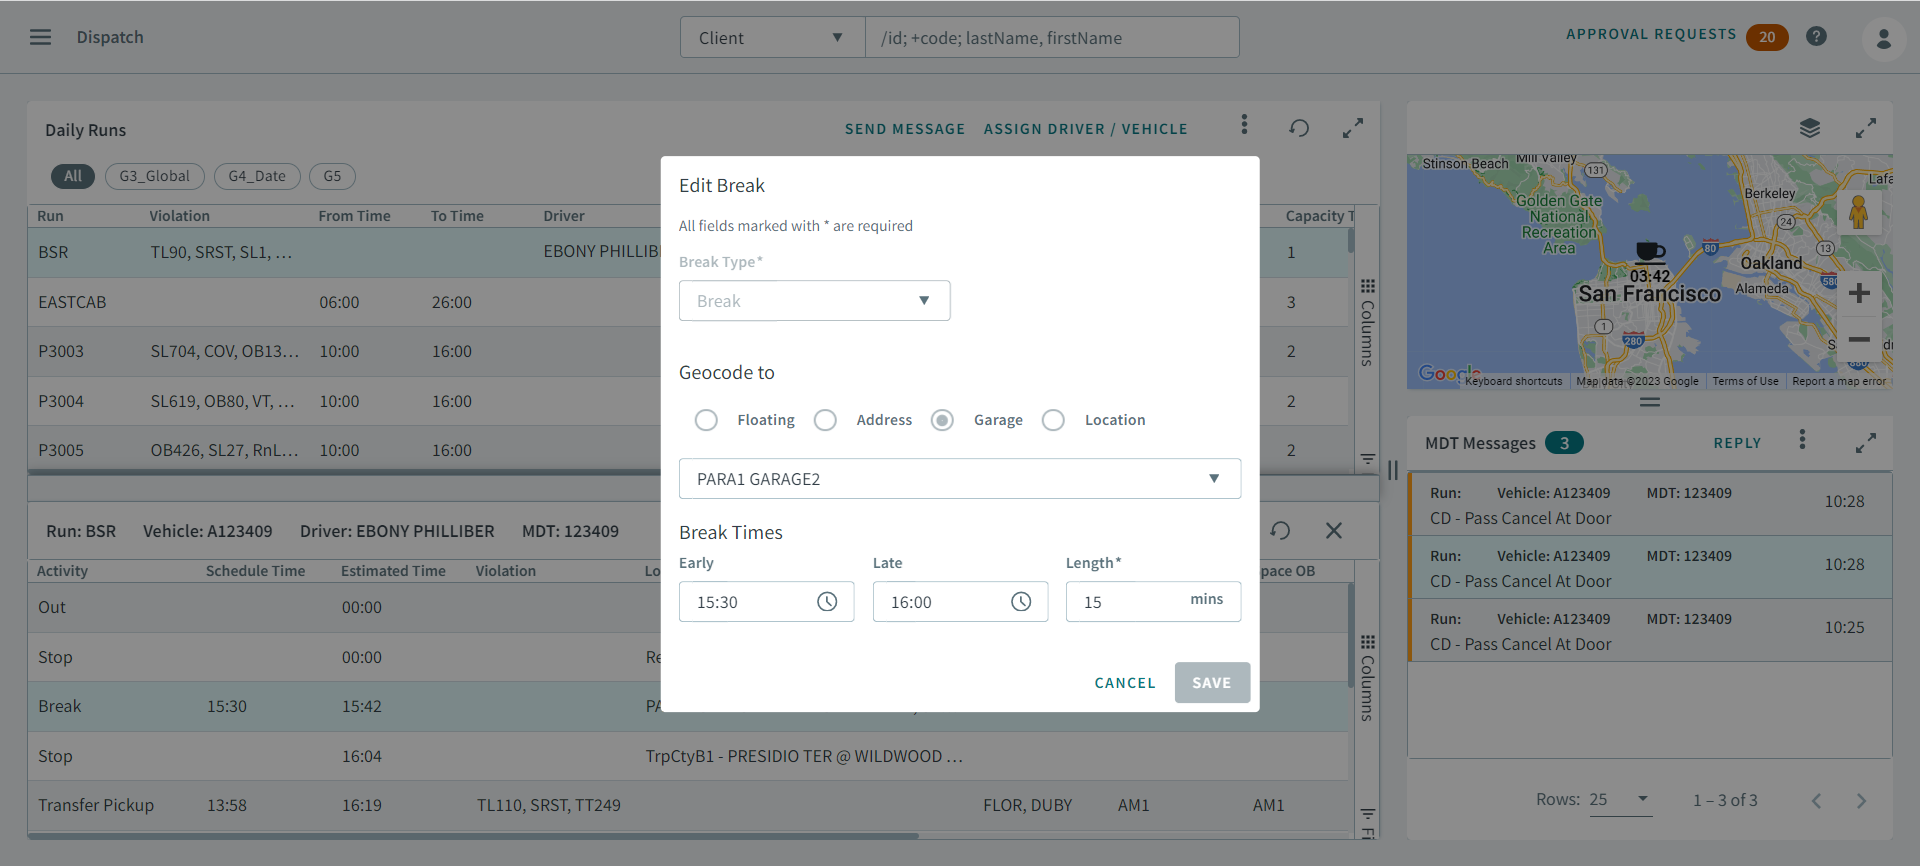
Task: Go to previous page of MDT messages
Action: (x=1816, y=801)
